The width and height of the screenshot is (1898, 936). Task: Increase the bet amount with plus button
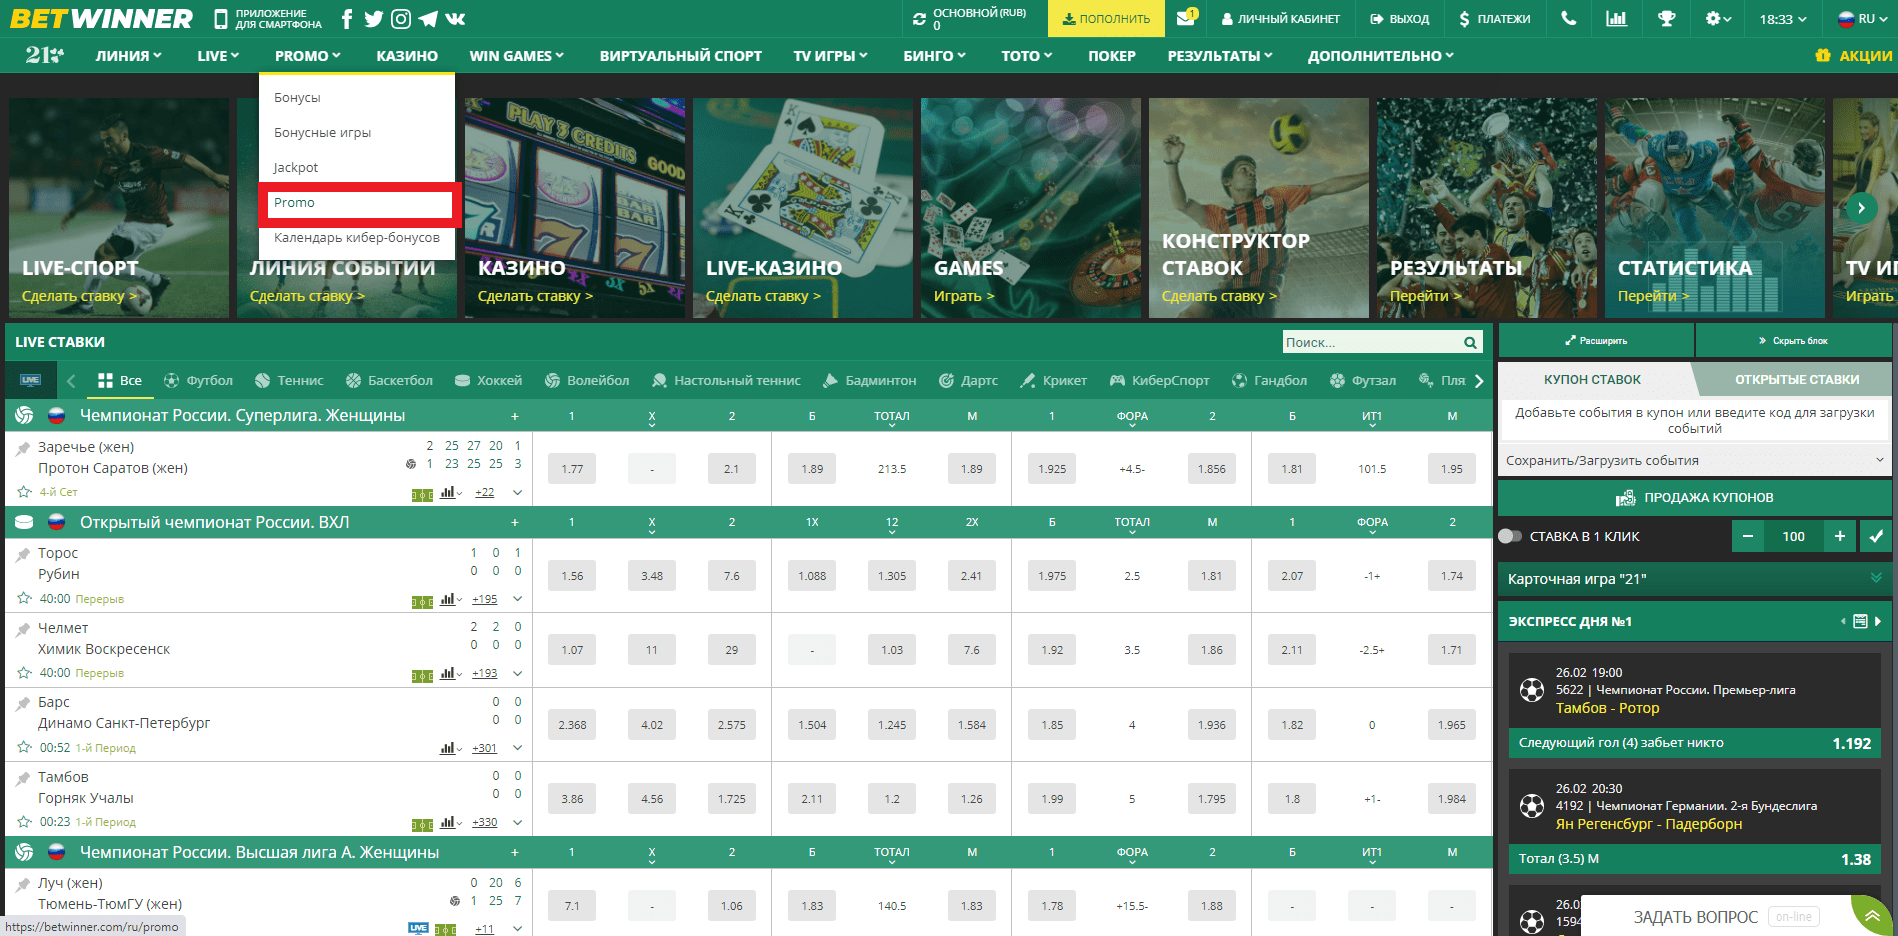click(1839, 537)
